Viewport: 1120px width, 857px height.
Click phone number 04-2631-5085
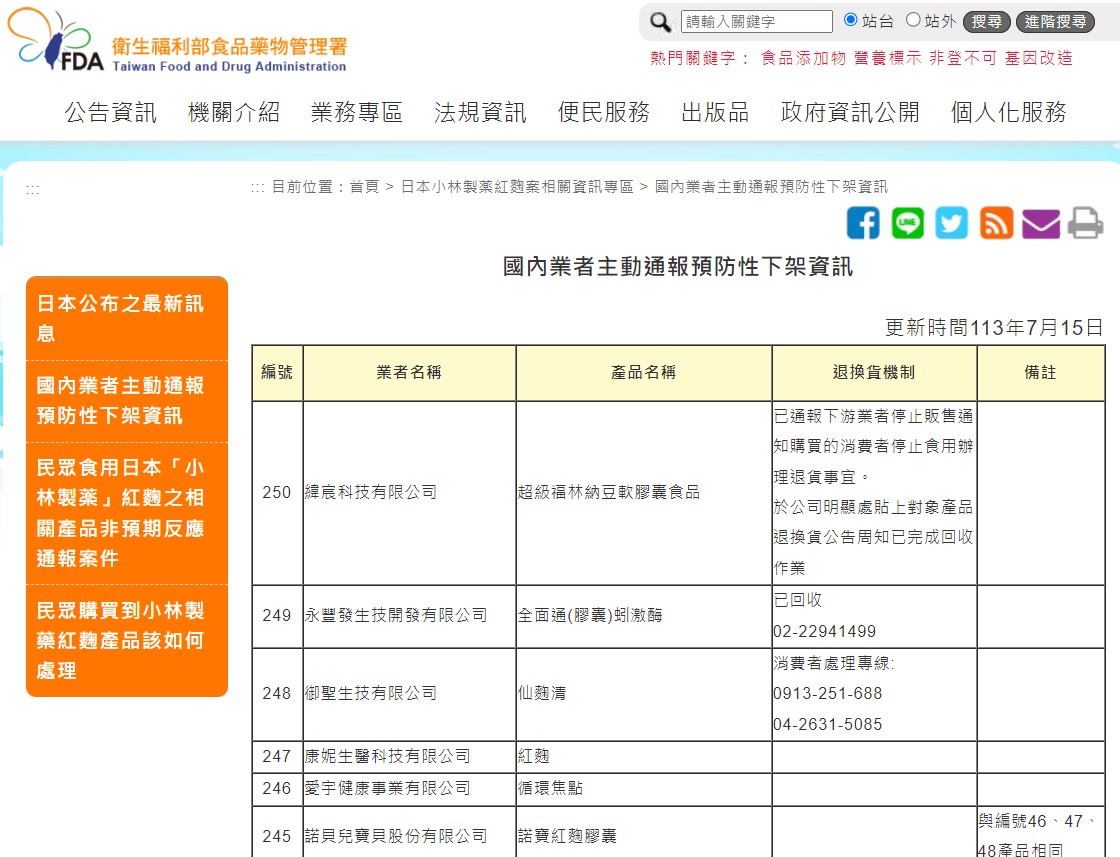(827, 724)
